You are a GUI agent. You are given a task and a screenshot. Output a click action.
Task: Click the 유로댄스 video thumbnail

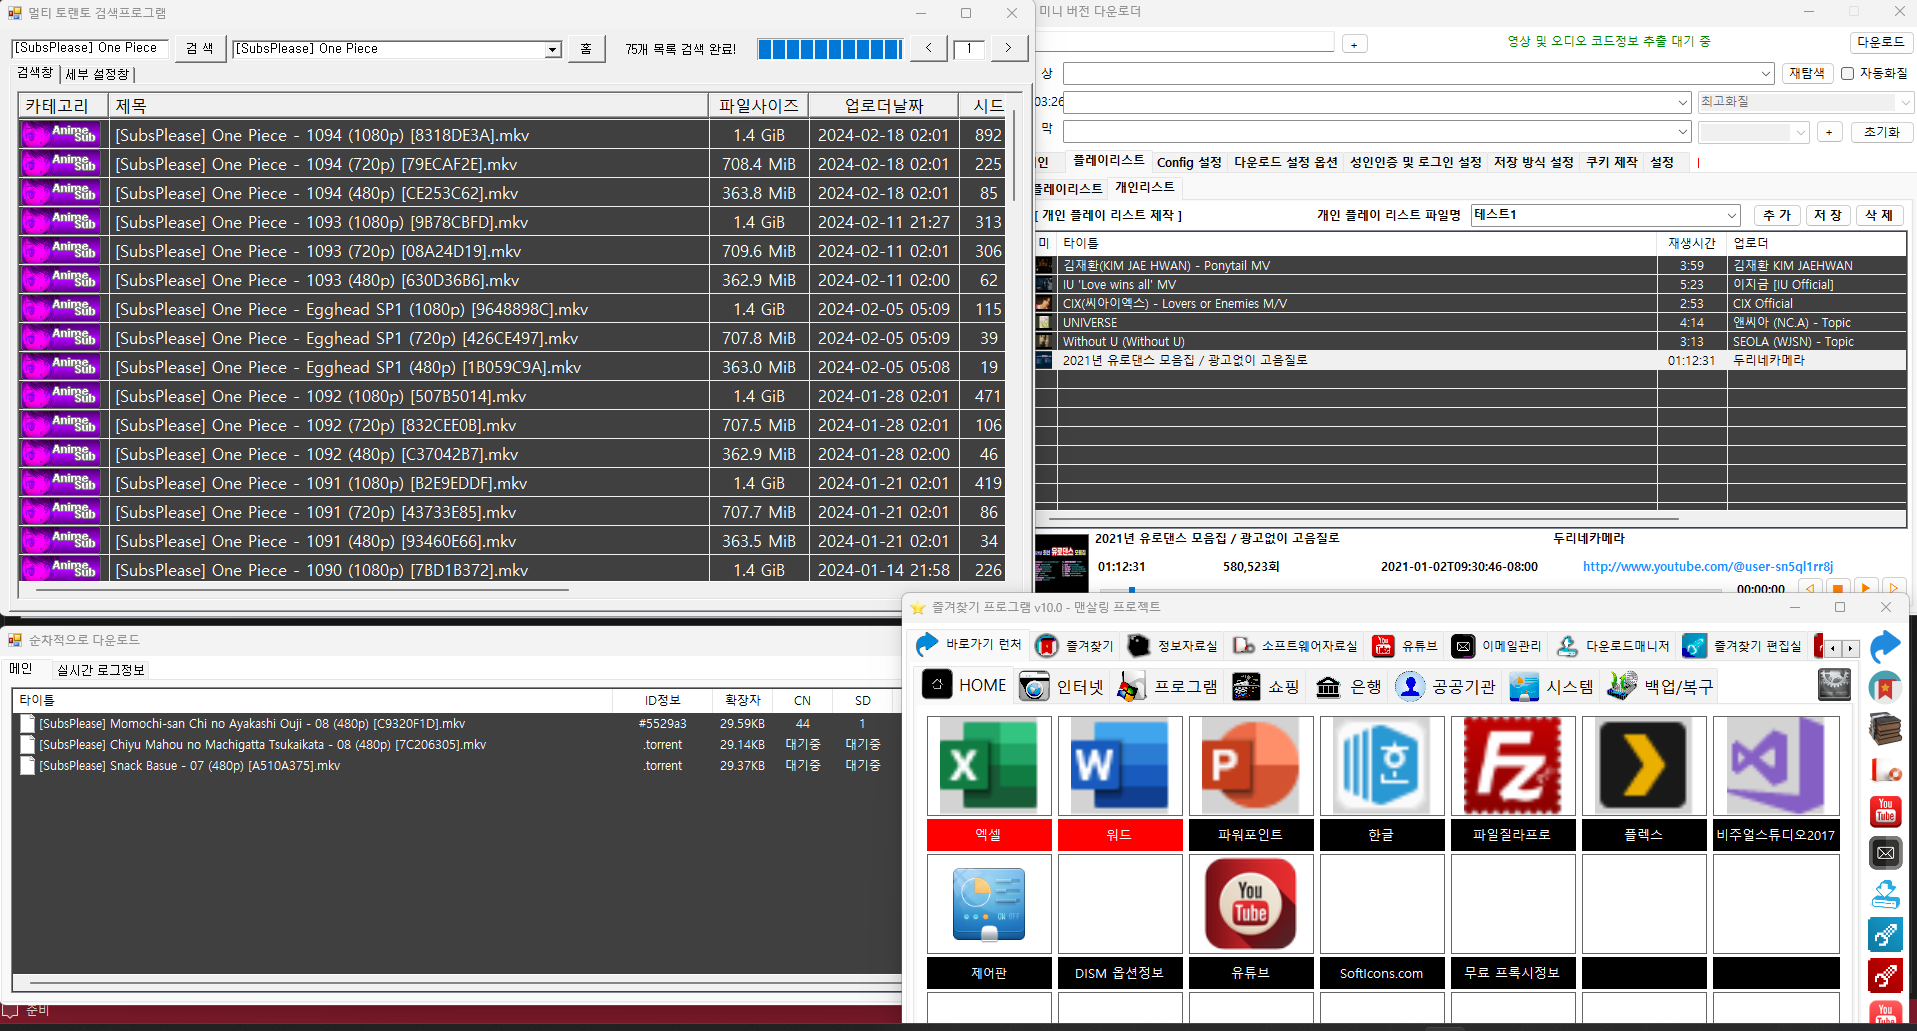pos(1061,563)
